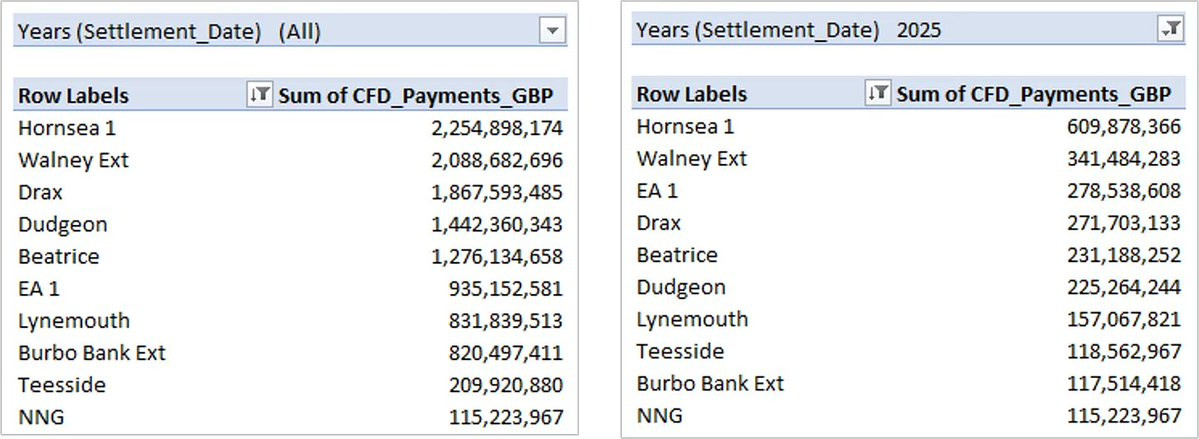Select Dudgeon row label in 2025 table
The height and width of the screenshot is (439, 1199).
[681, 287]
